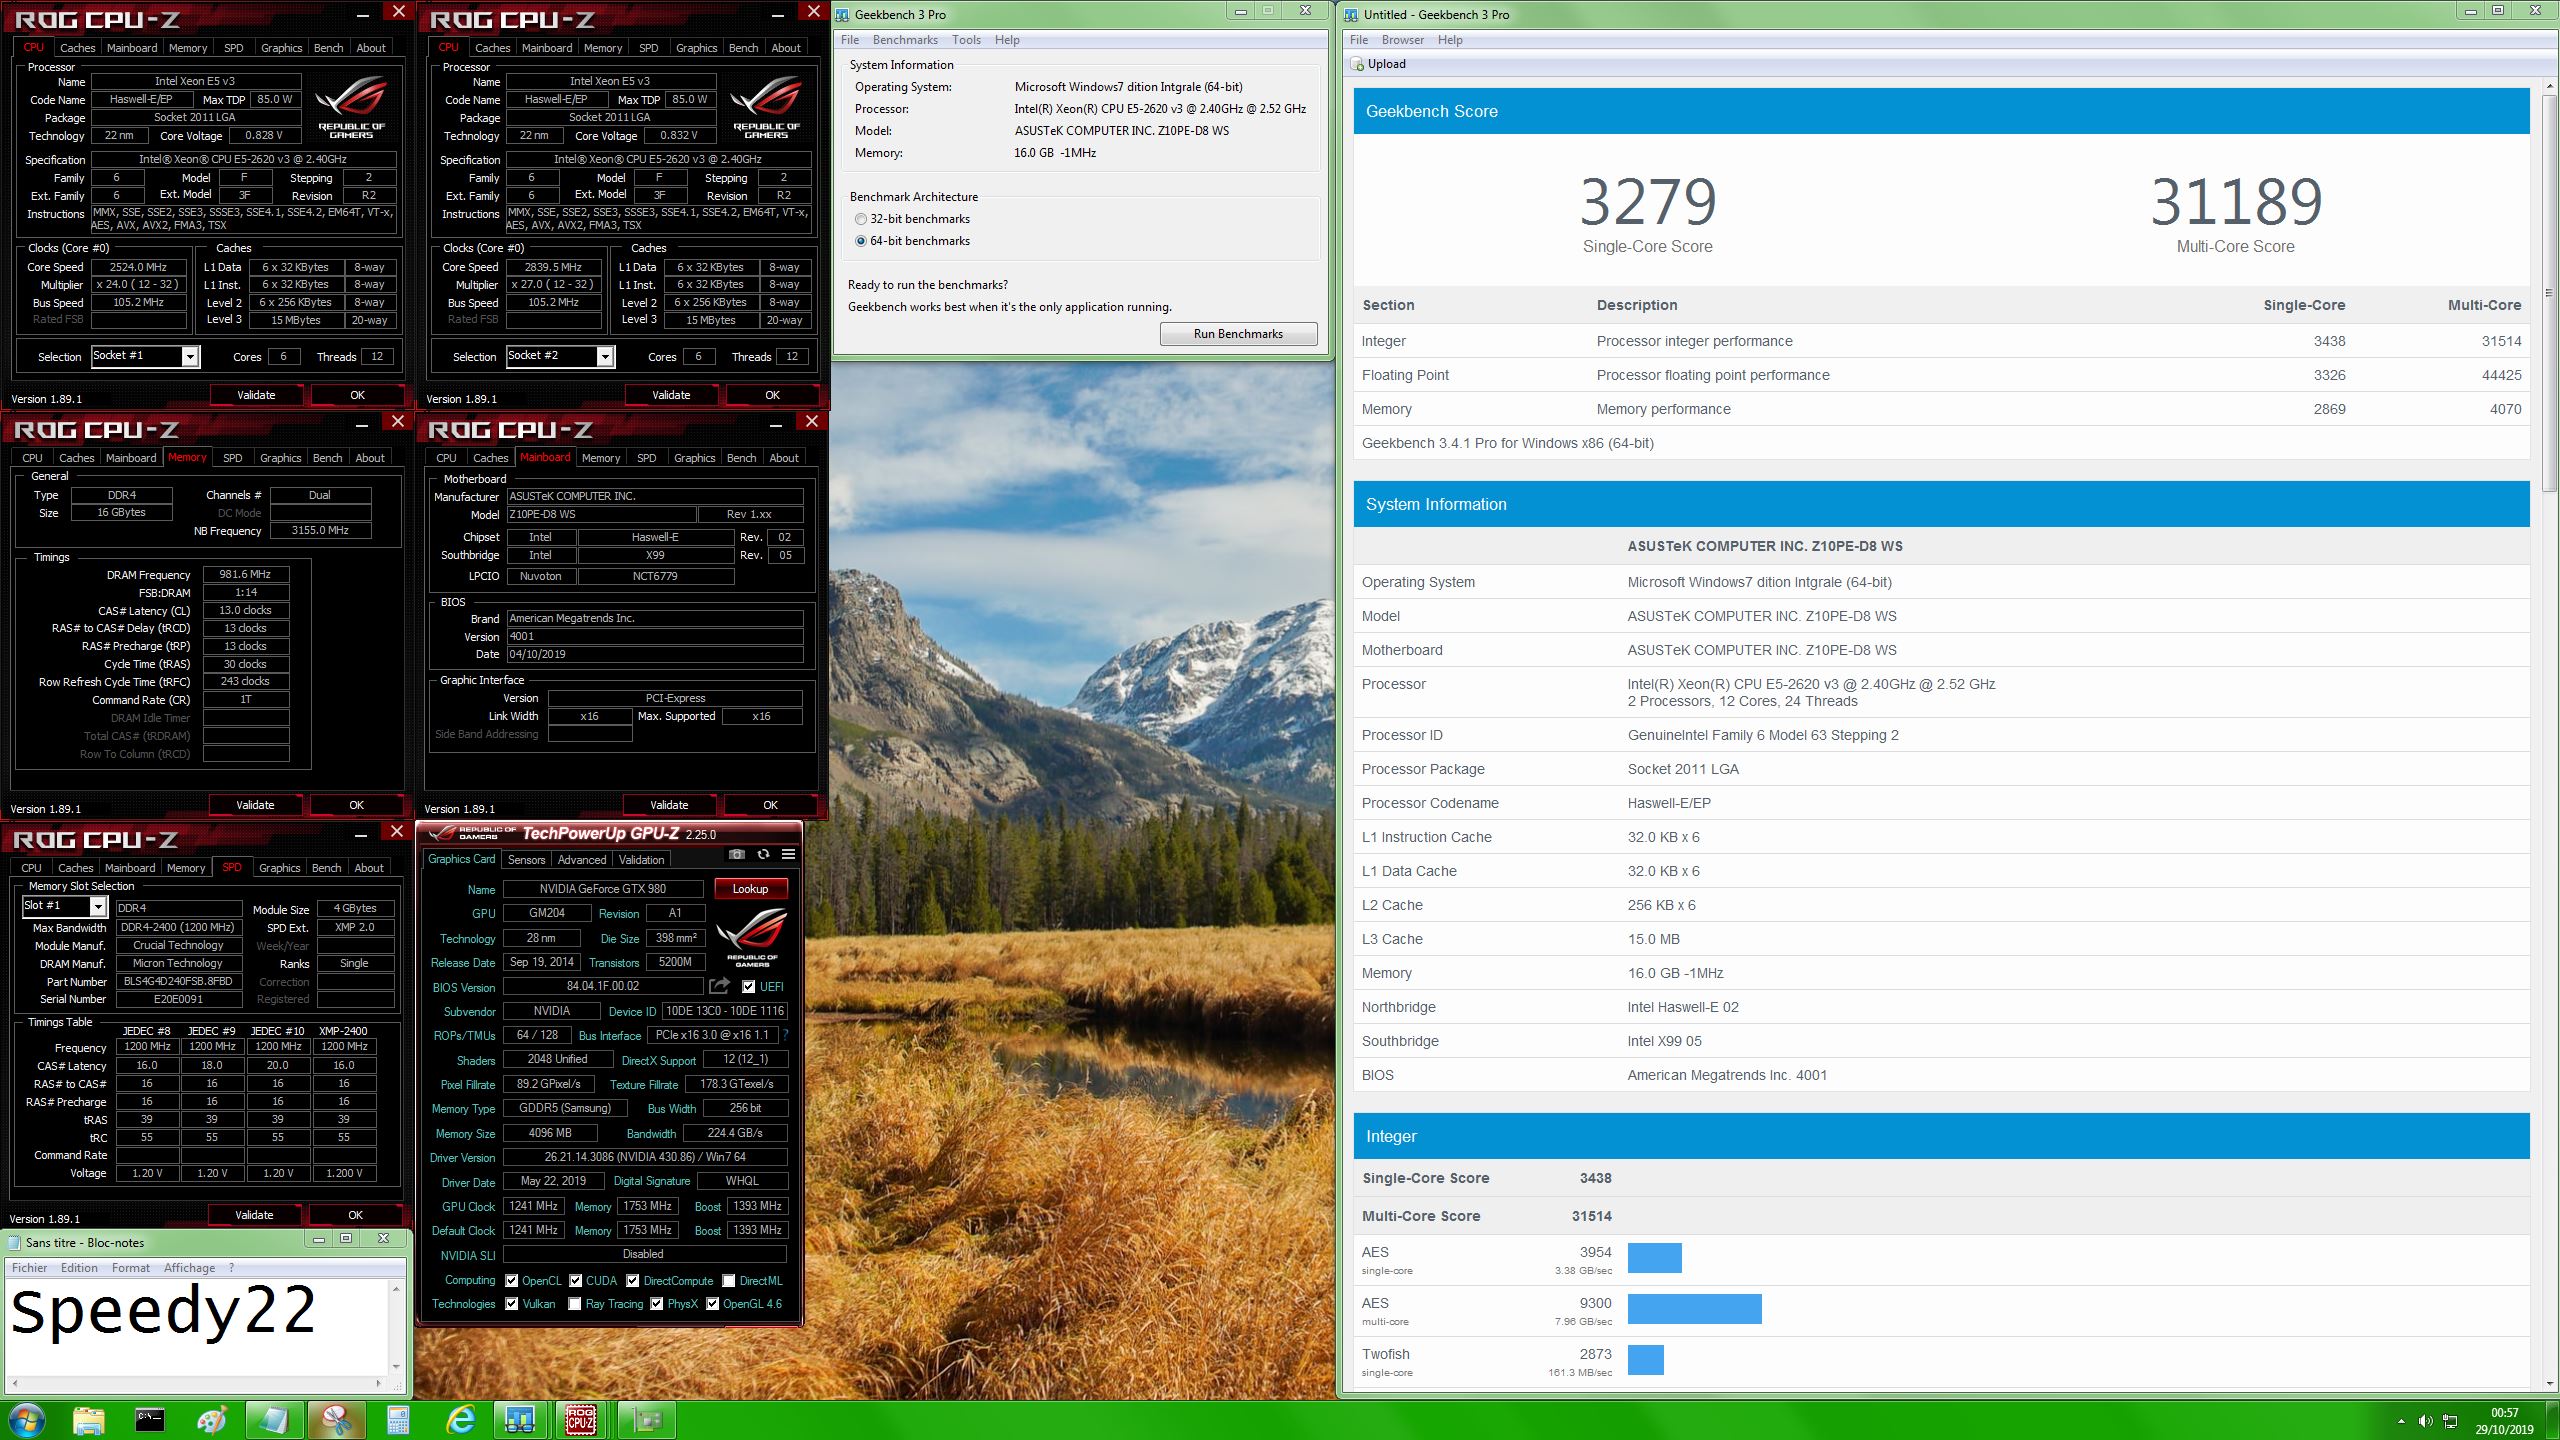Click the Lookup button in GPU-Z

(x=750, y=889)
